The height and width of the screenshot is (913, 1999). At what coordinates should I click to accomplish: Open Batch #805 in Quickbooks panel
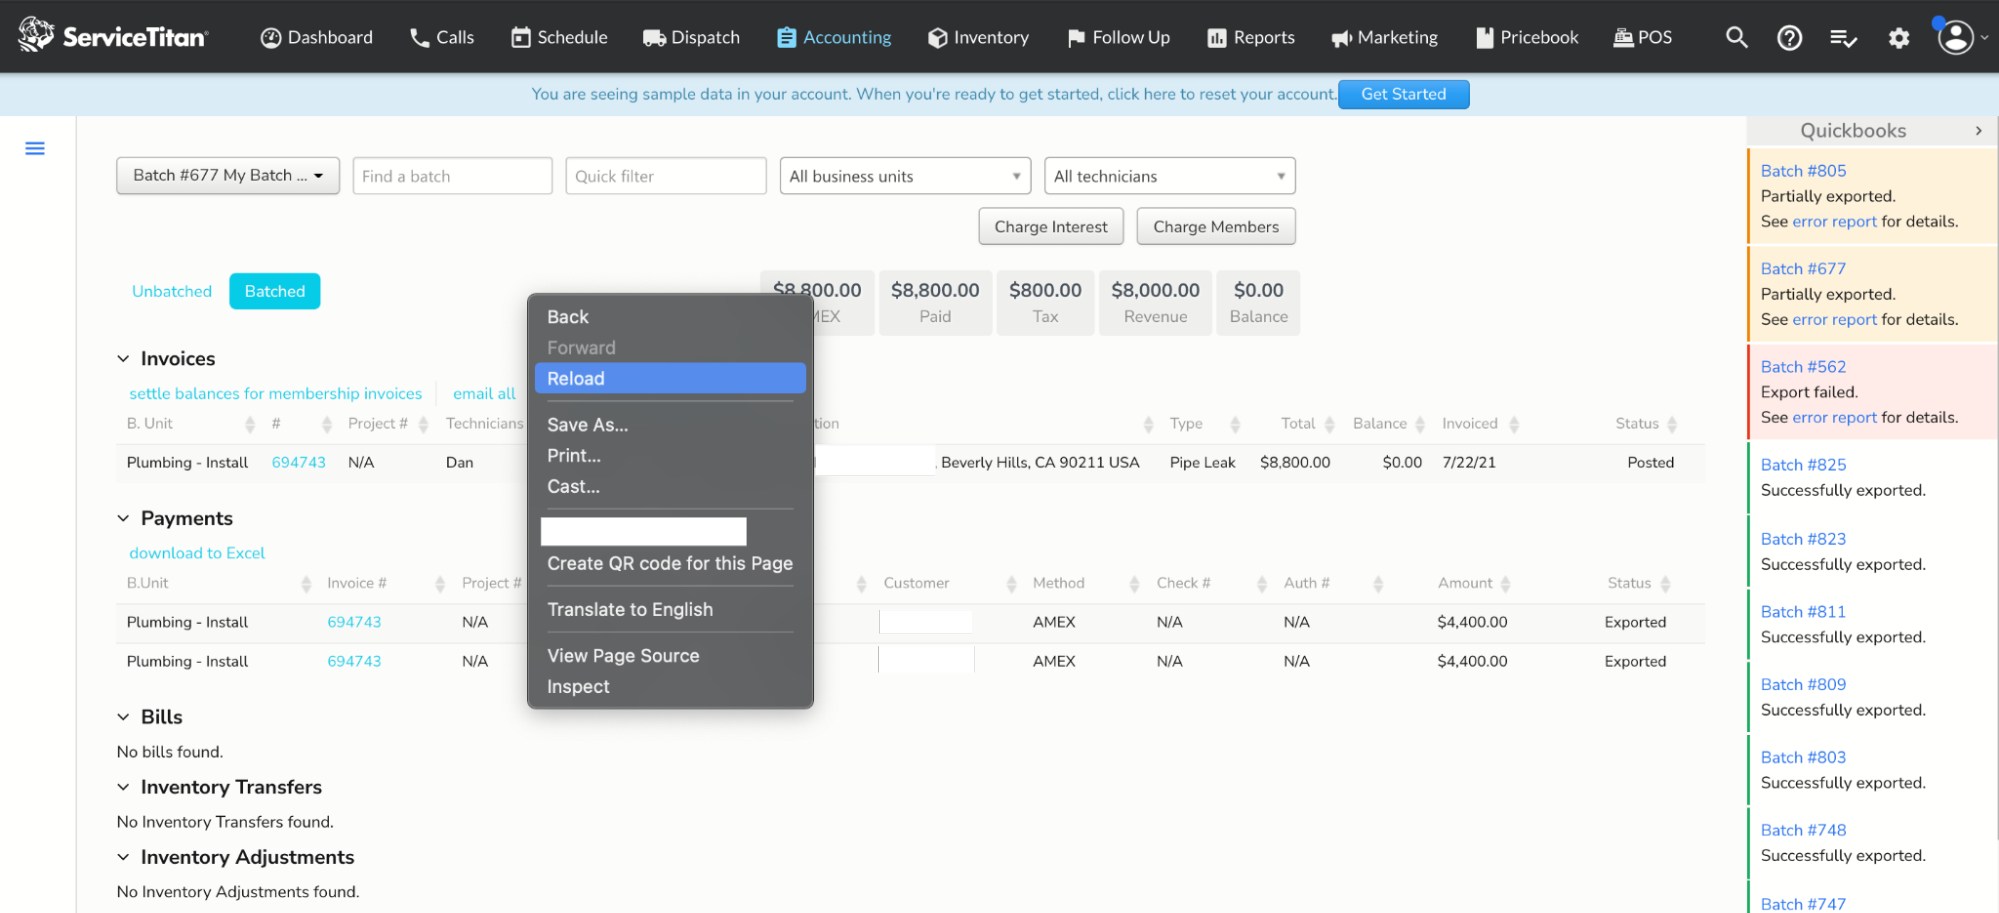[1803, 171]
